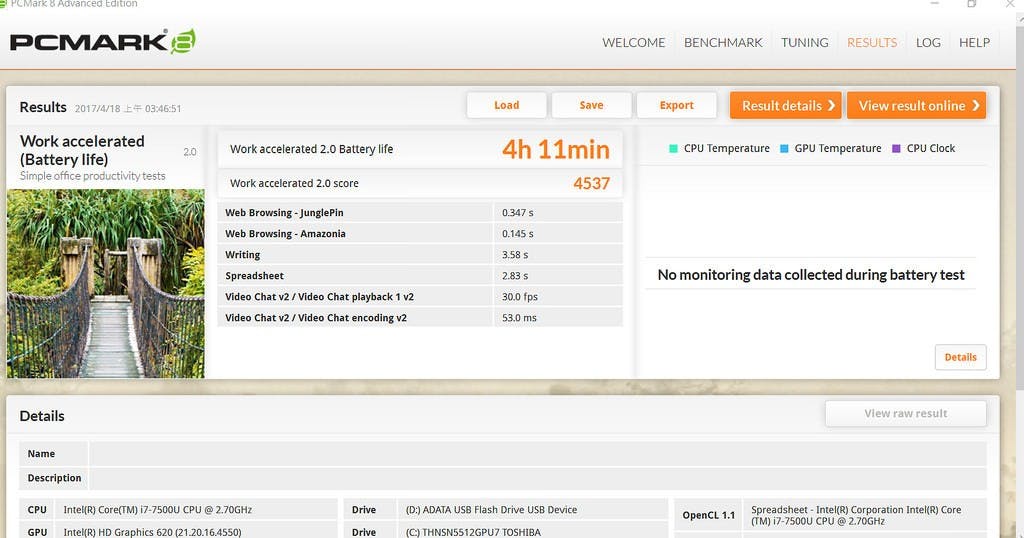The height and width of the screenshot is (538, 1024).
Task: Click the CPU Clock legend swatch
Action: pyautogui.click(x=896, y=148)
